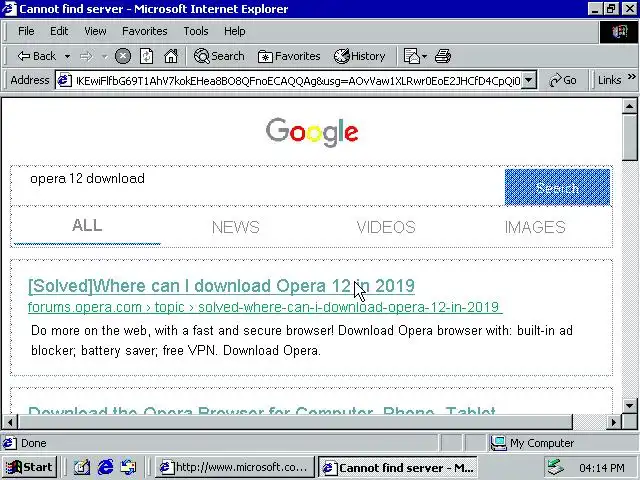Expand the address bar dropdown list
The image size is (640, 480).
[529, 80]
